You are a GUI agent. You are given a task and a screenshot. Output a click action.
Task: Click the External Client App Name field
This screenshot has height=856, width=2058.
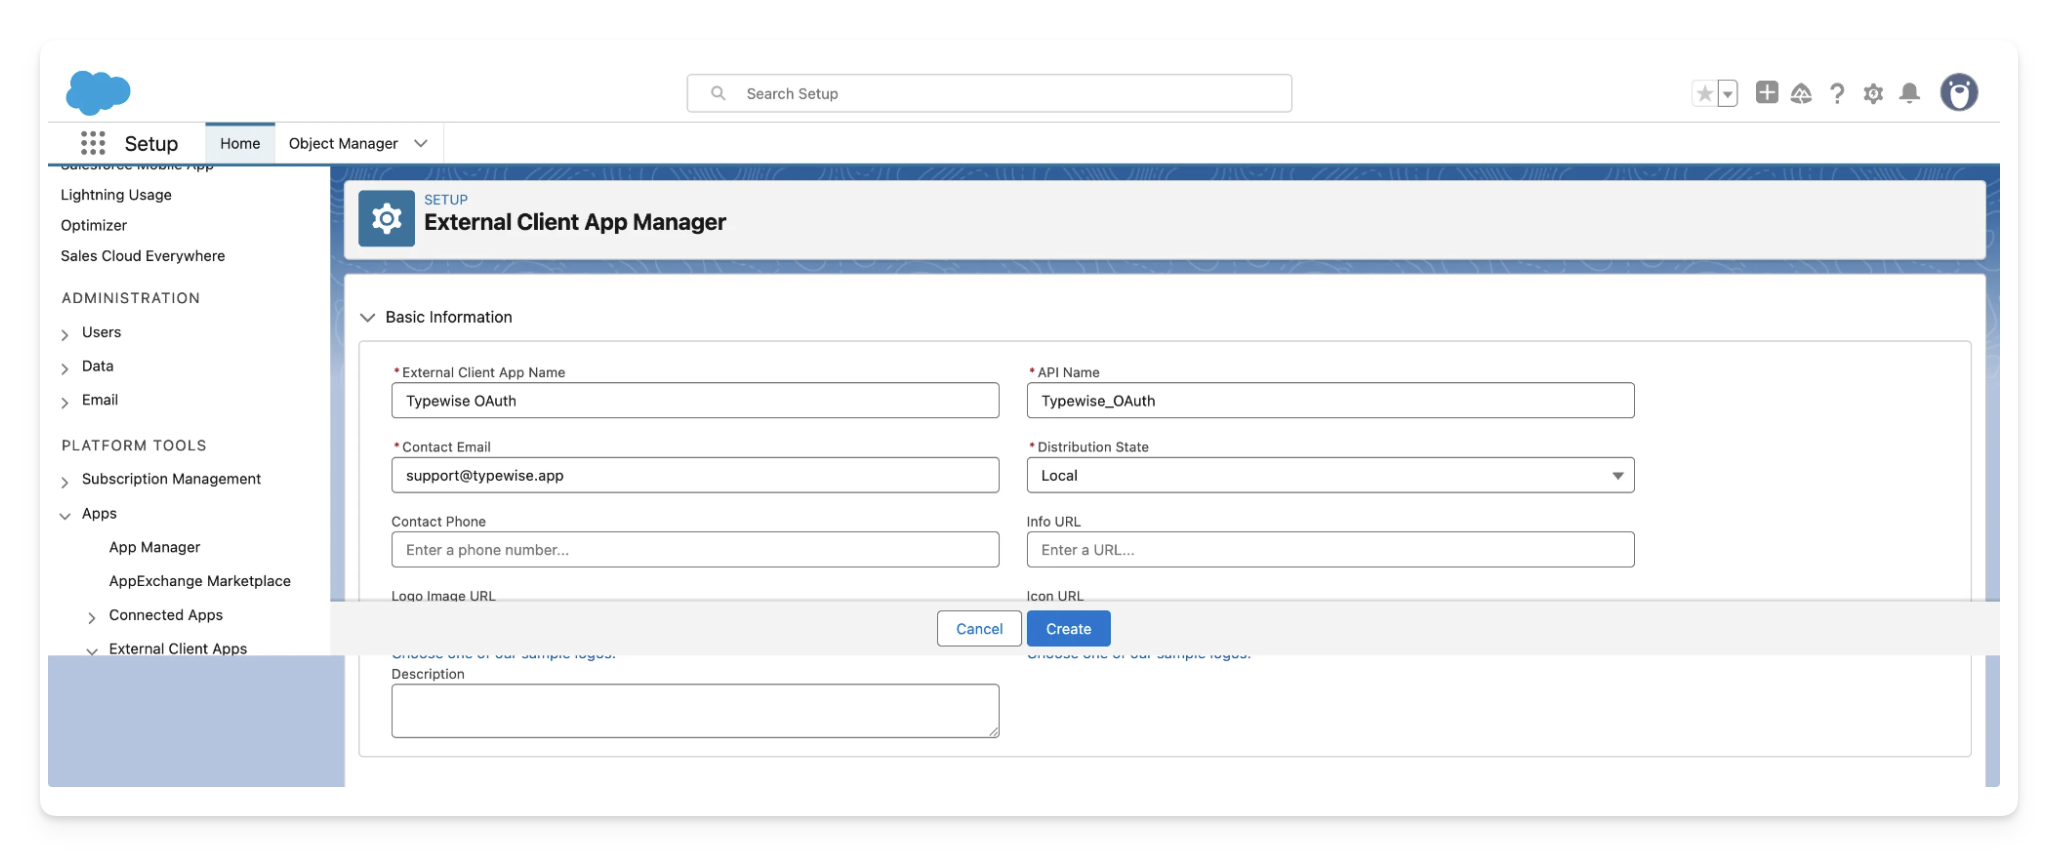coord(695,400)
